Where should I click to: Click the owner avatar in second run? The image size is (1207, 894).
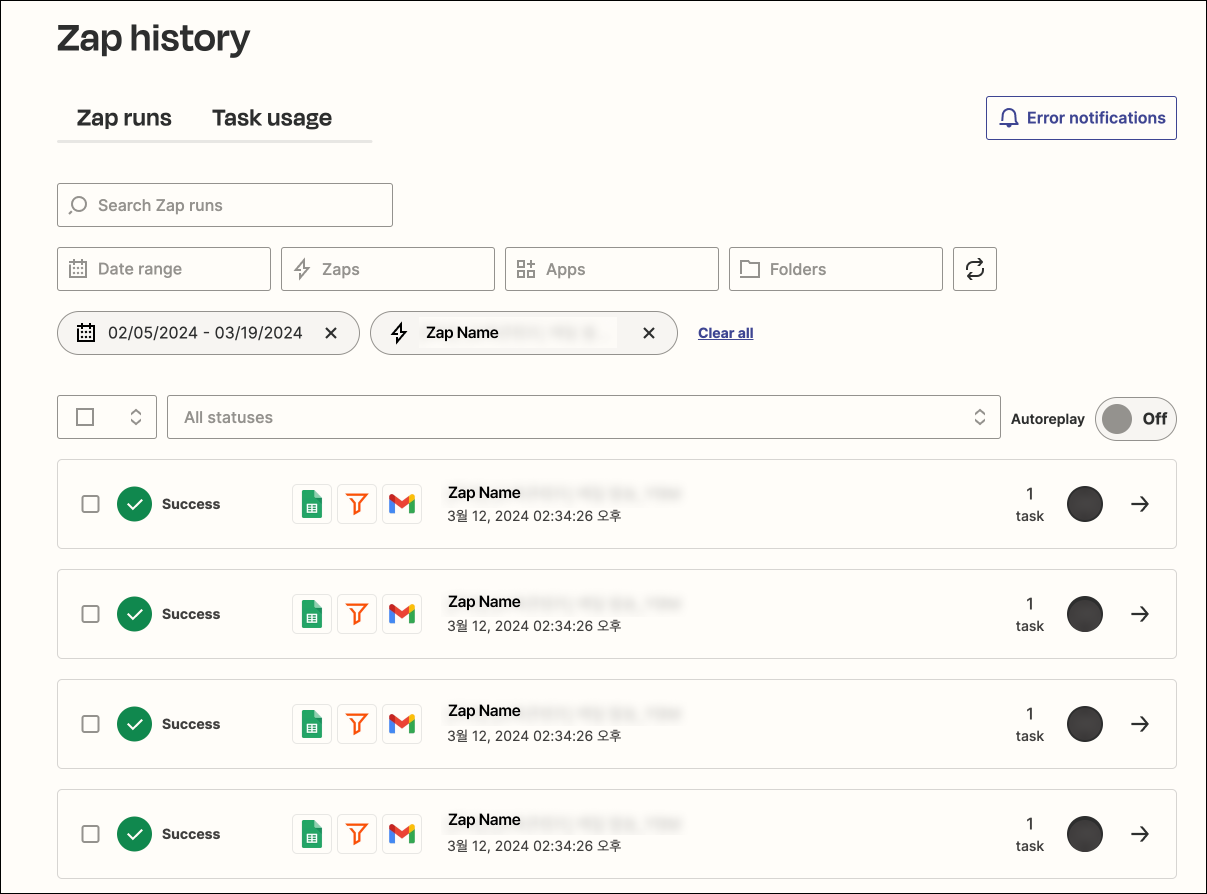tap(1085, 614)
